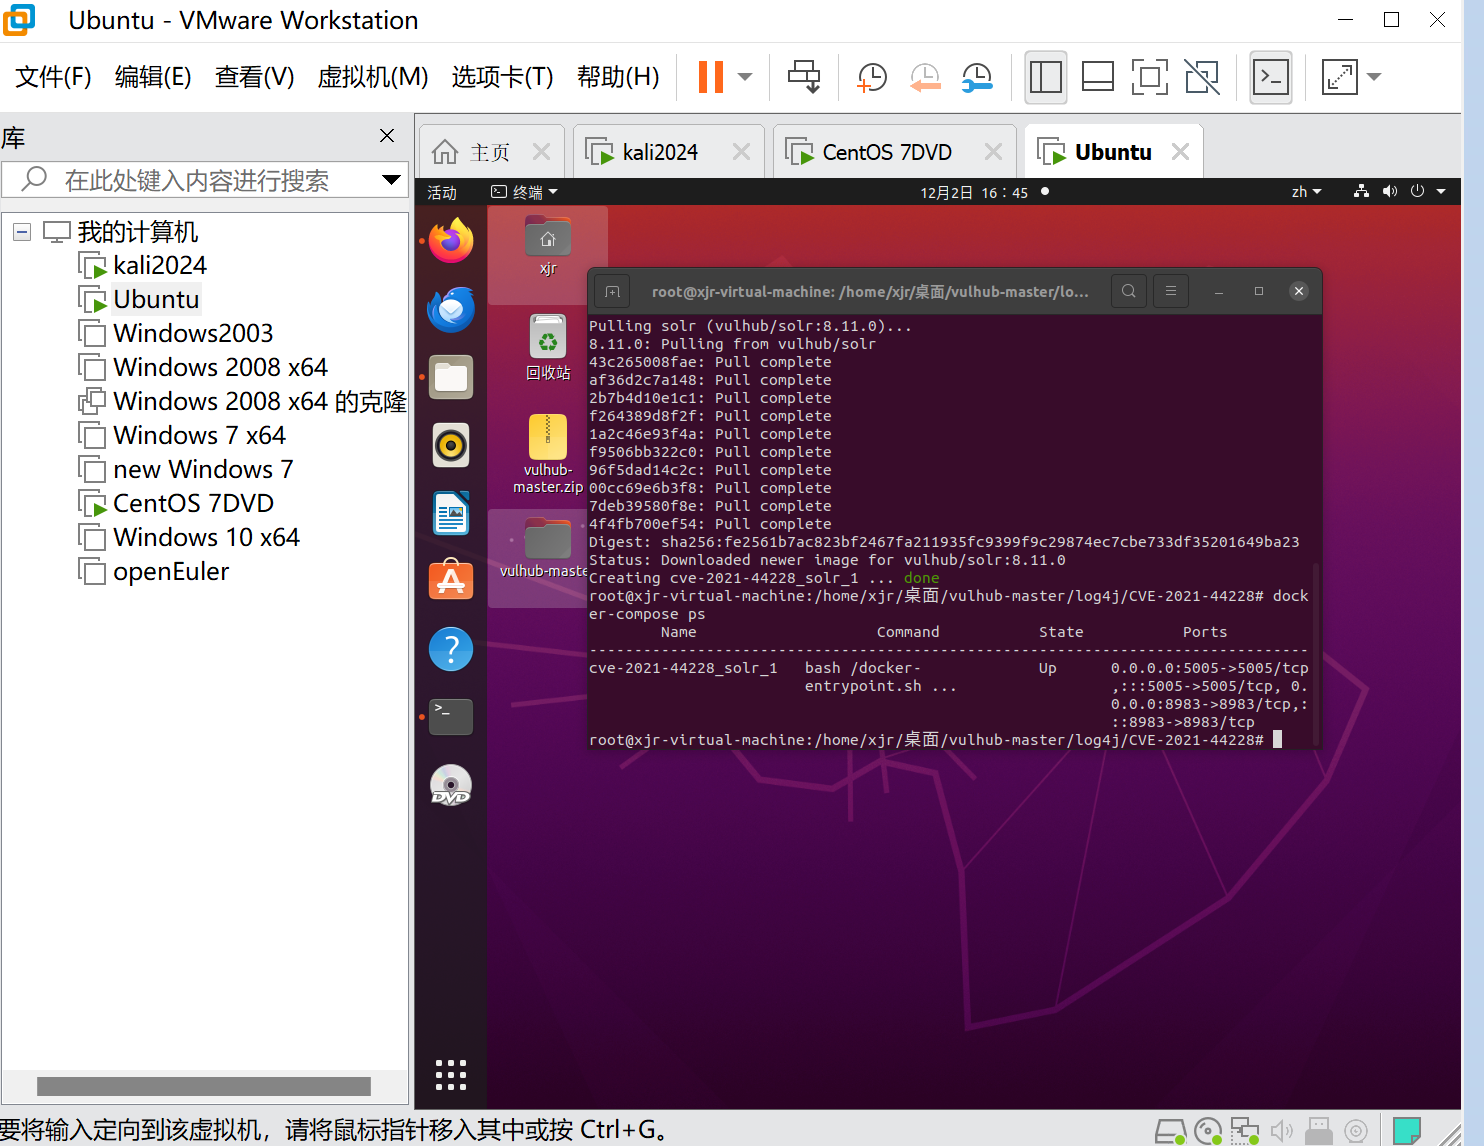Open the 编辑(E) menu
Viewport: 1484px width, 1146px height.
(x=153, y=77)
